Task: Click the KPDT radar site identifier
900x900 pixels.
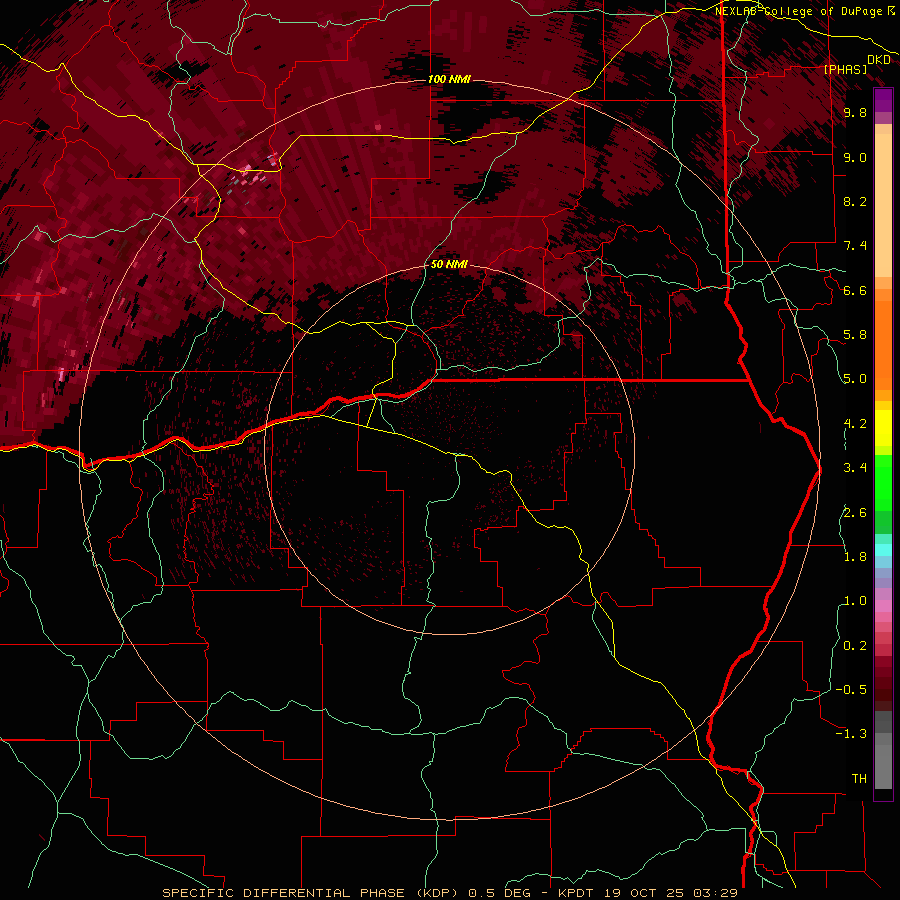Action: coord(577,893)
